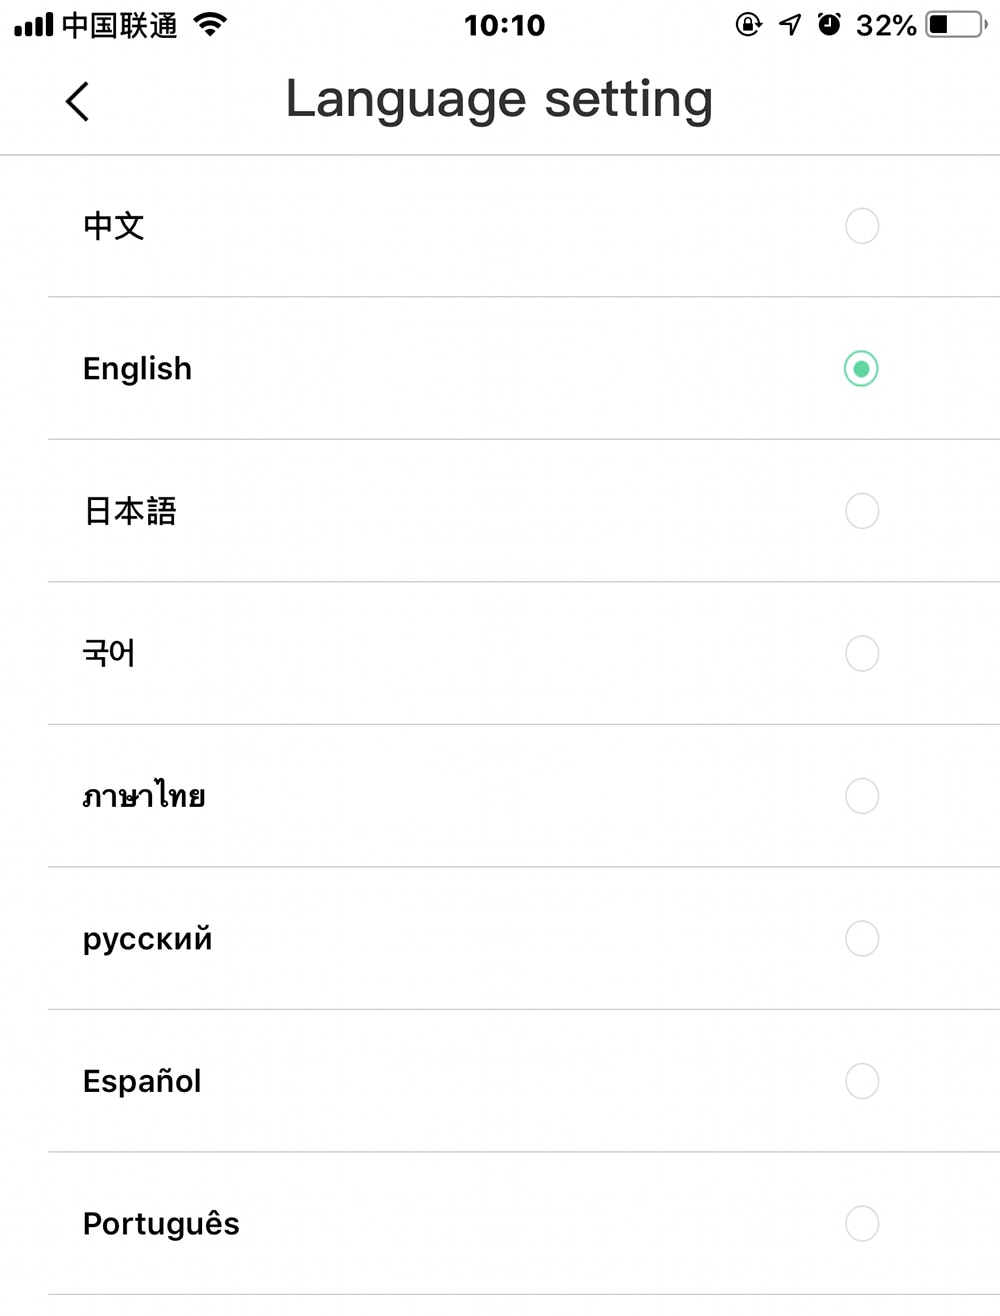The height and width of the screenshot is (1316, 1000).
Task: Select the Español radio button
Action: [862, 1081]
